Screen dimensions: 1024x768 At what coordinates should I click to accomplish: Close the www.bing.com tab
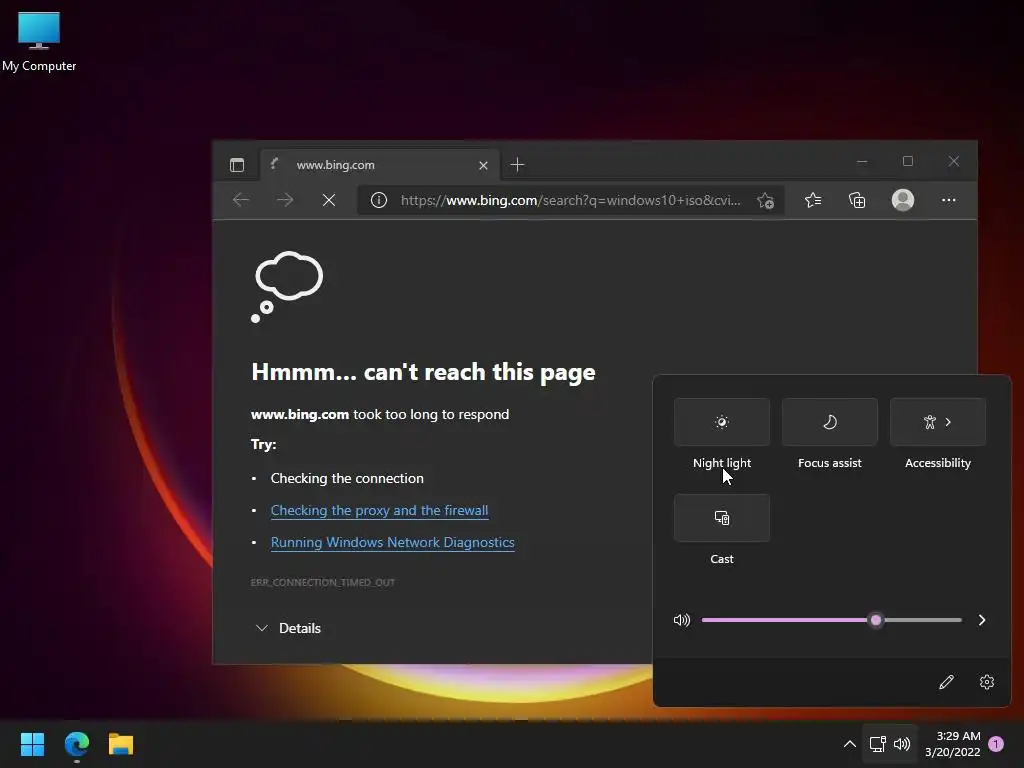coord(483,165)
